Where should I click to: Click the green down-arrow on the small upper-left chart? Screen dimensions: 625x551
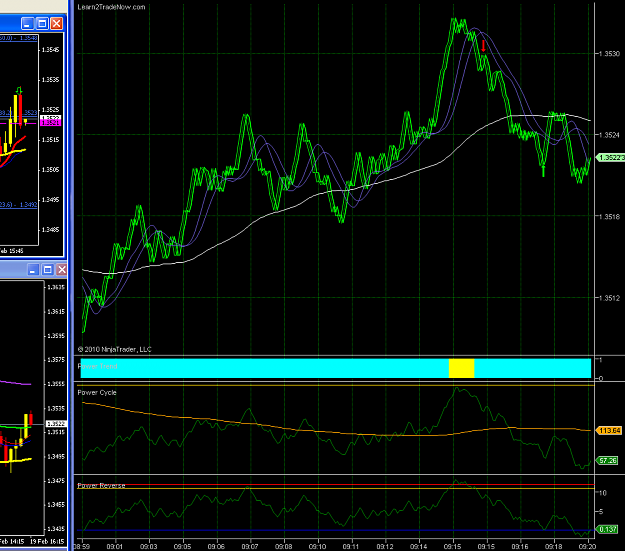click(x=19, y=91)
